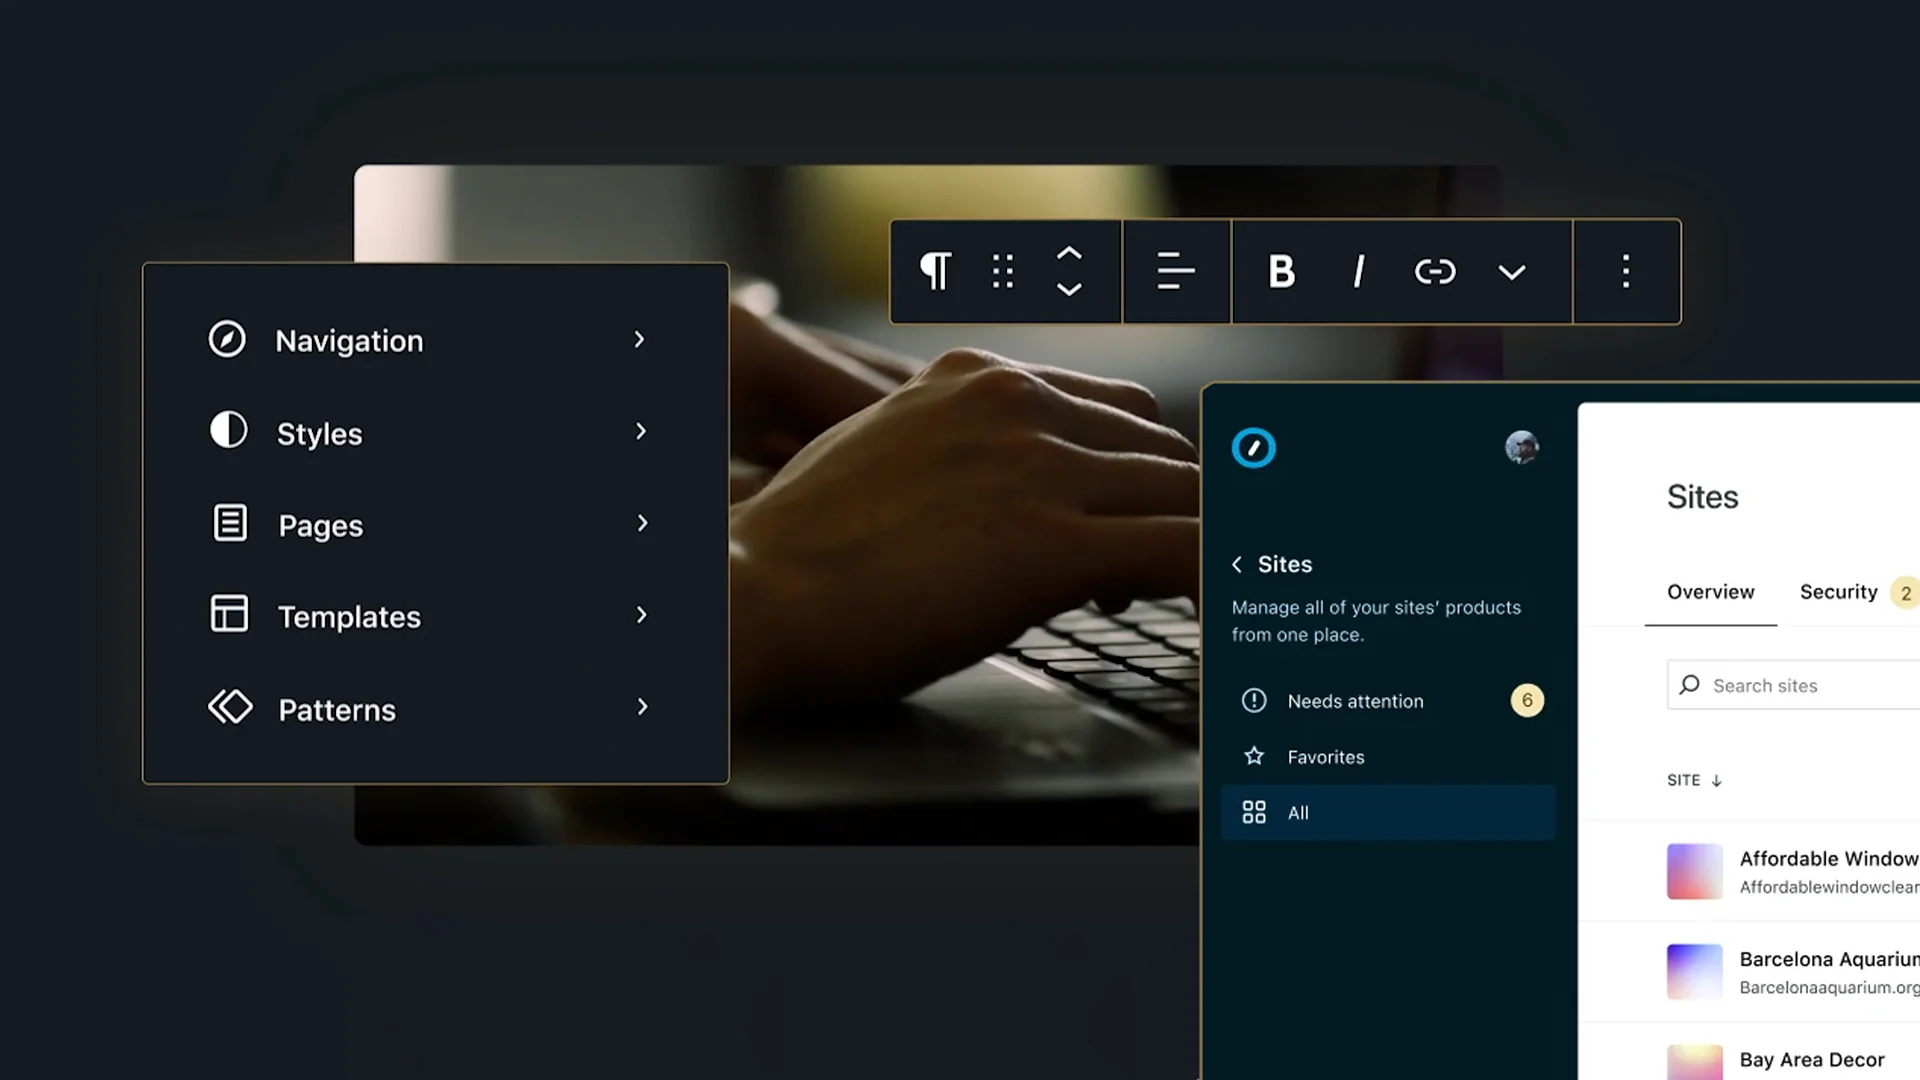1920x1080 pixels.
Task: Click the Affordablewindowclean domain text
Action: 1829,887
